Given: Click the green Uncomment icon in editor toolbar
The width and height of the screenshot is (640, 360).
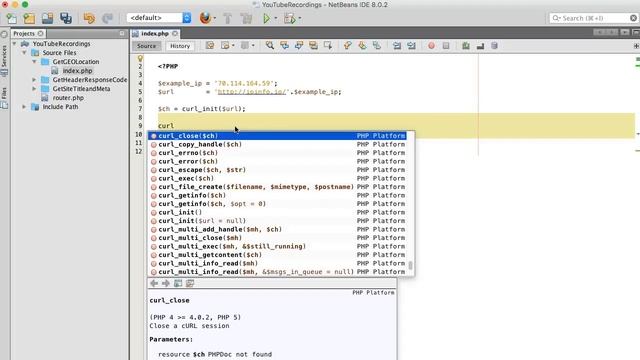Looking at the screenshot, I should (466, 46).
